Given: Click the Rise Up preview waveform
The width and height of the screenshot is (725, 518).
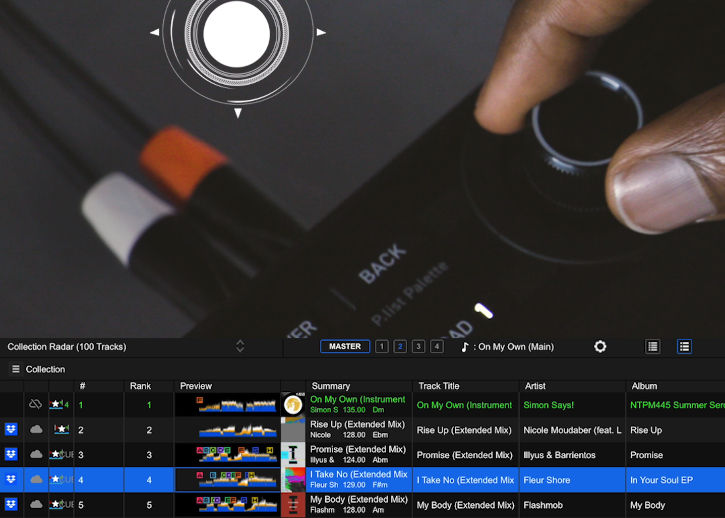Looking at the screenshot, I should 227,430.
